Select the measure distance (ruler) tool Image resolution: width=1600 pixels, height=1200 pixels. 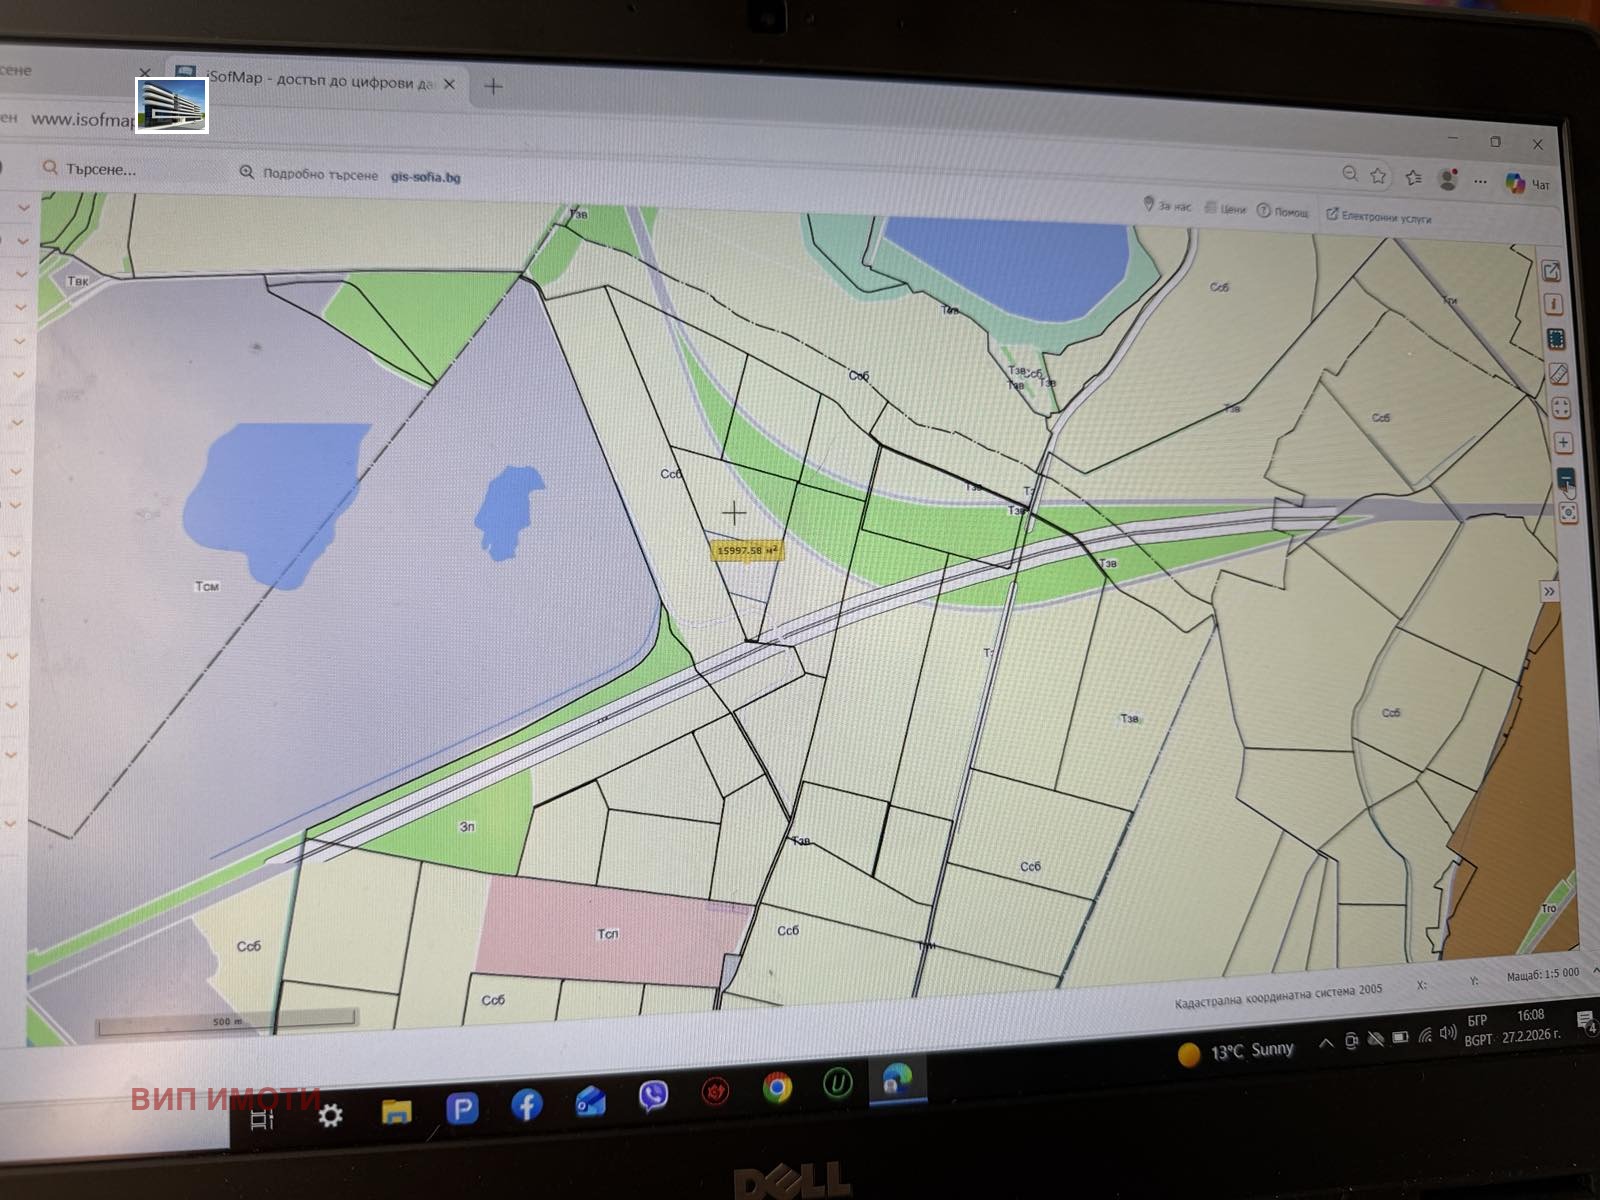[1558, 373]
